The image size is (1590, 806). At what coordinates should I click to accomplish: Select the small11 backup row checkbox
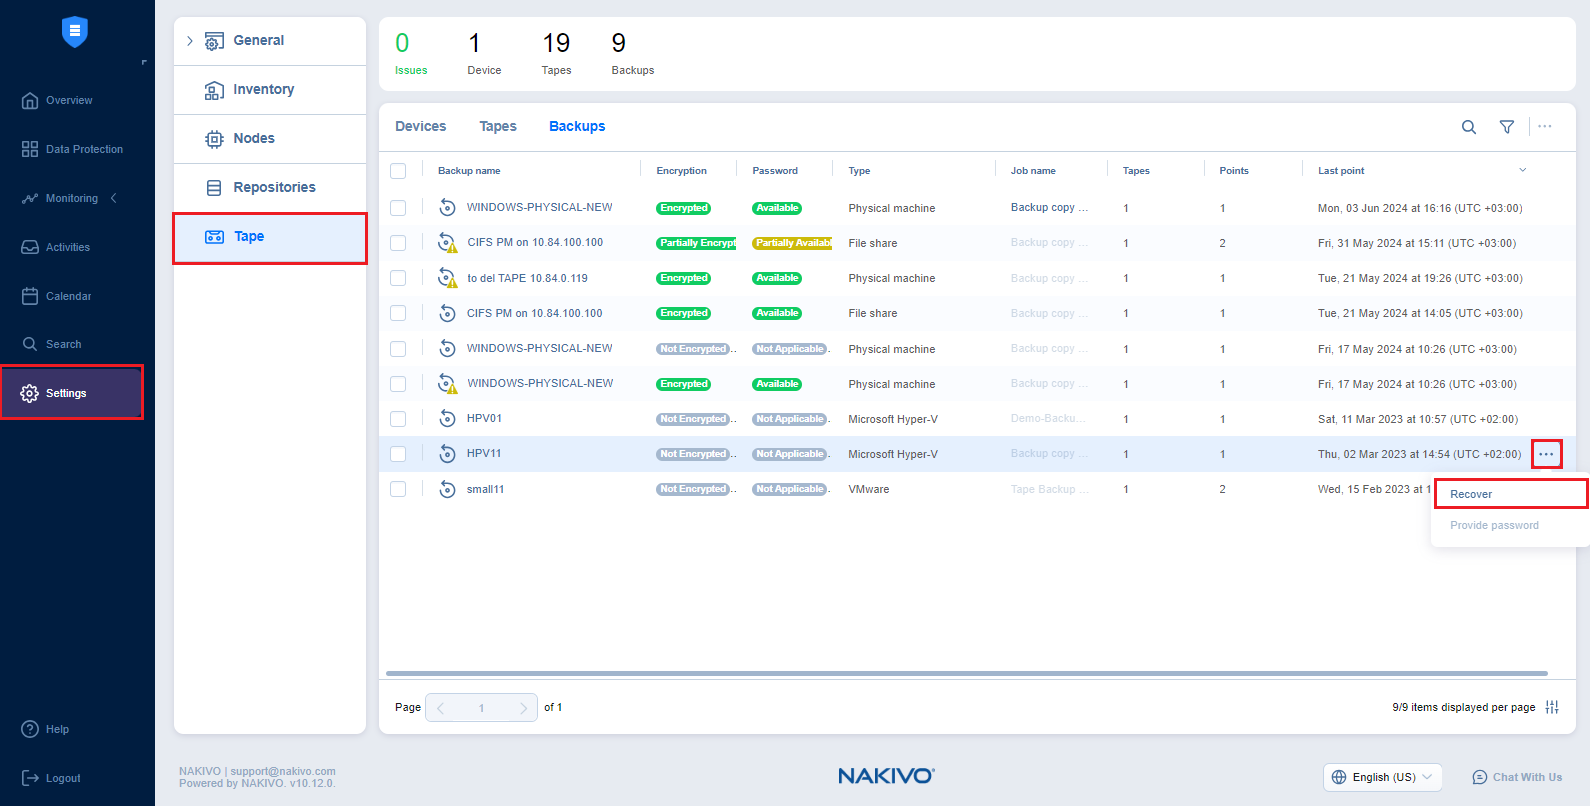398,489
